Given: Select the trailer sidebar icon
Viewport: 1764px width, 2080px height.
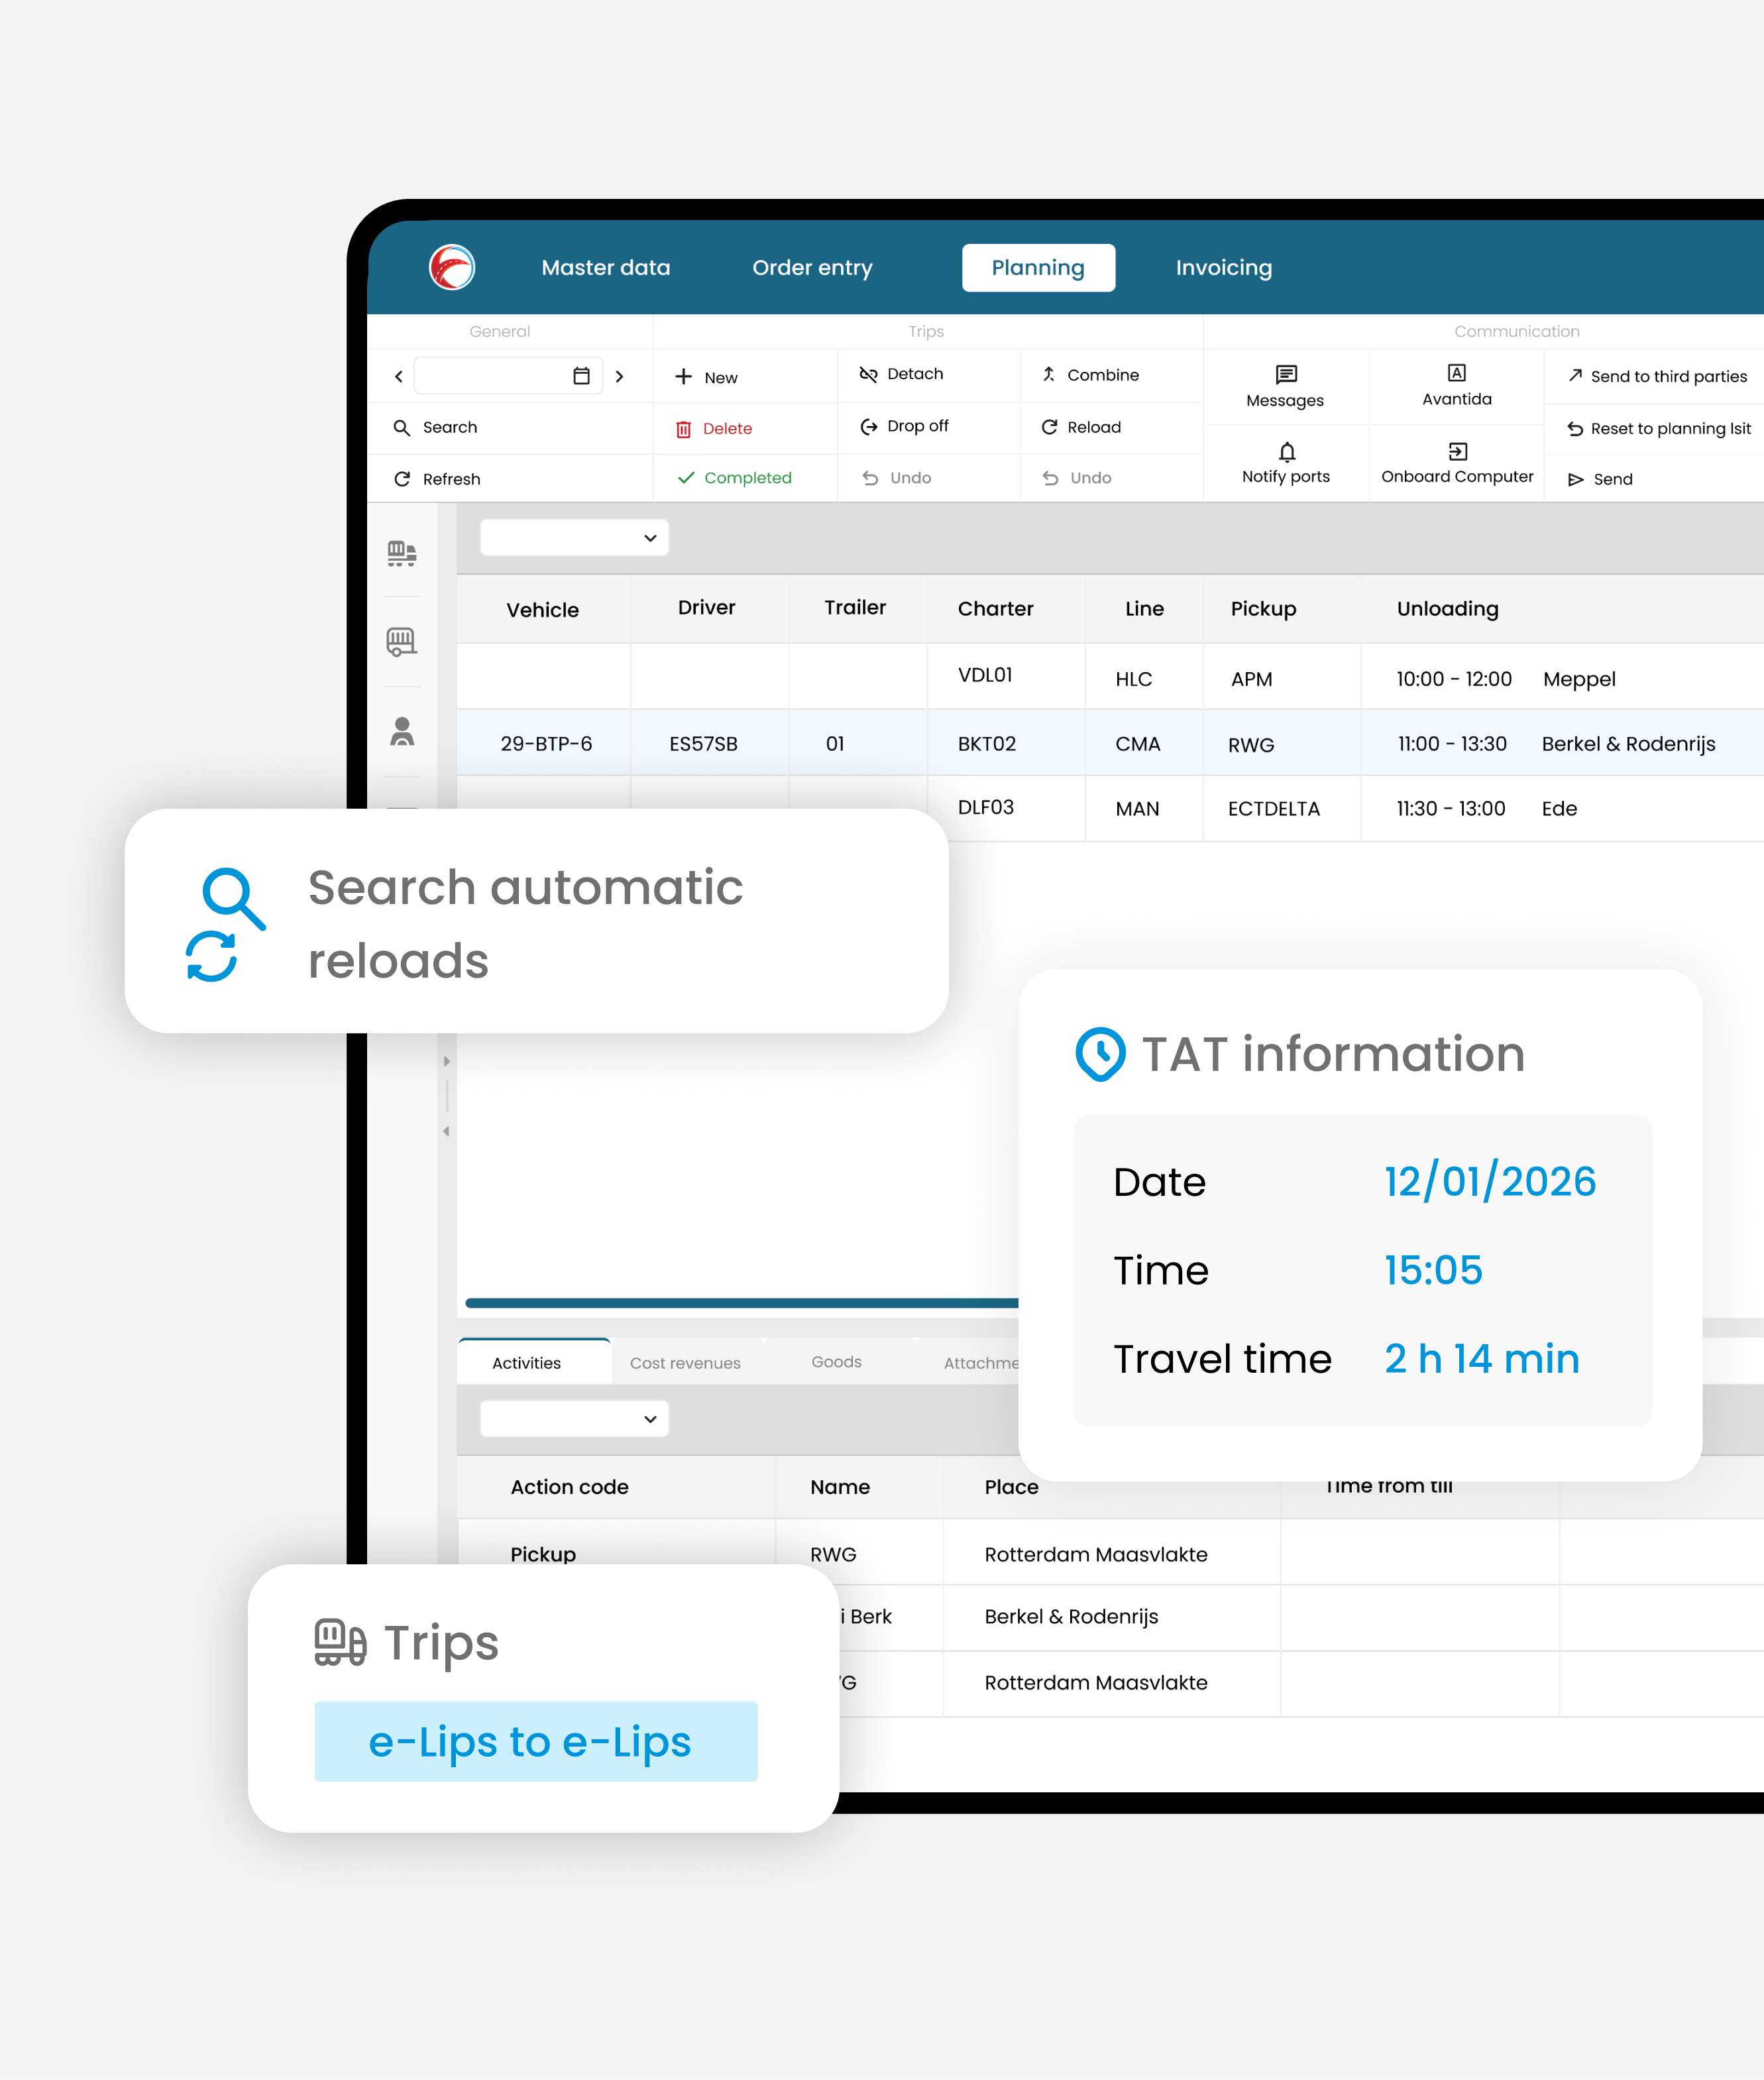Looking at the screenshot, I should click(402, 642).
